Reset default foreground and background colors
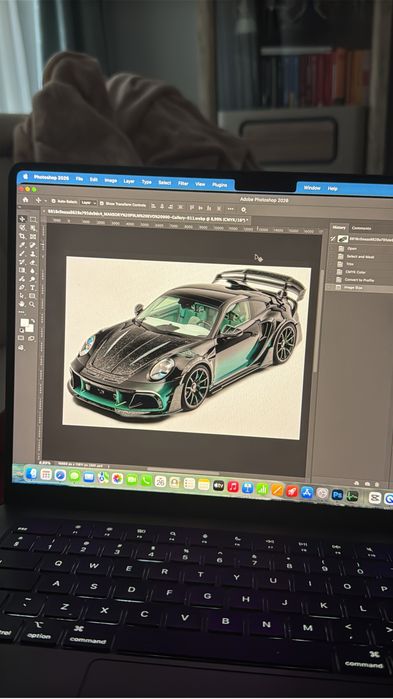 pos(22,330)
